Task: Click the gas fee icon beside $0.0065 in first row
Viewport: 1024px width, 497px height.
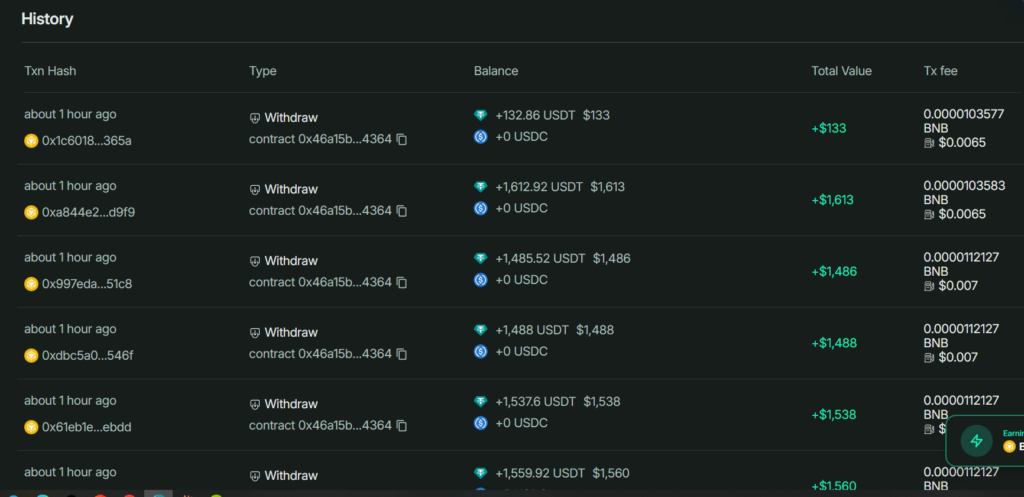Action: tap(930, 143)
